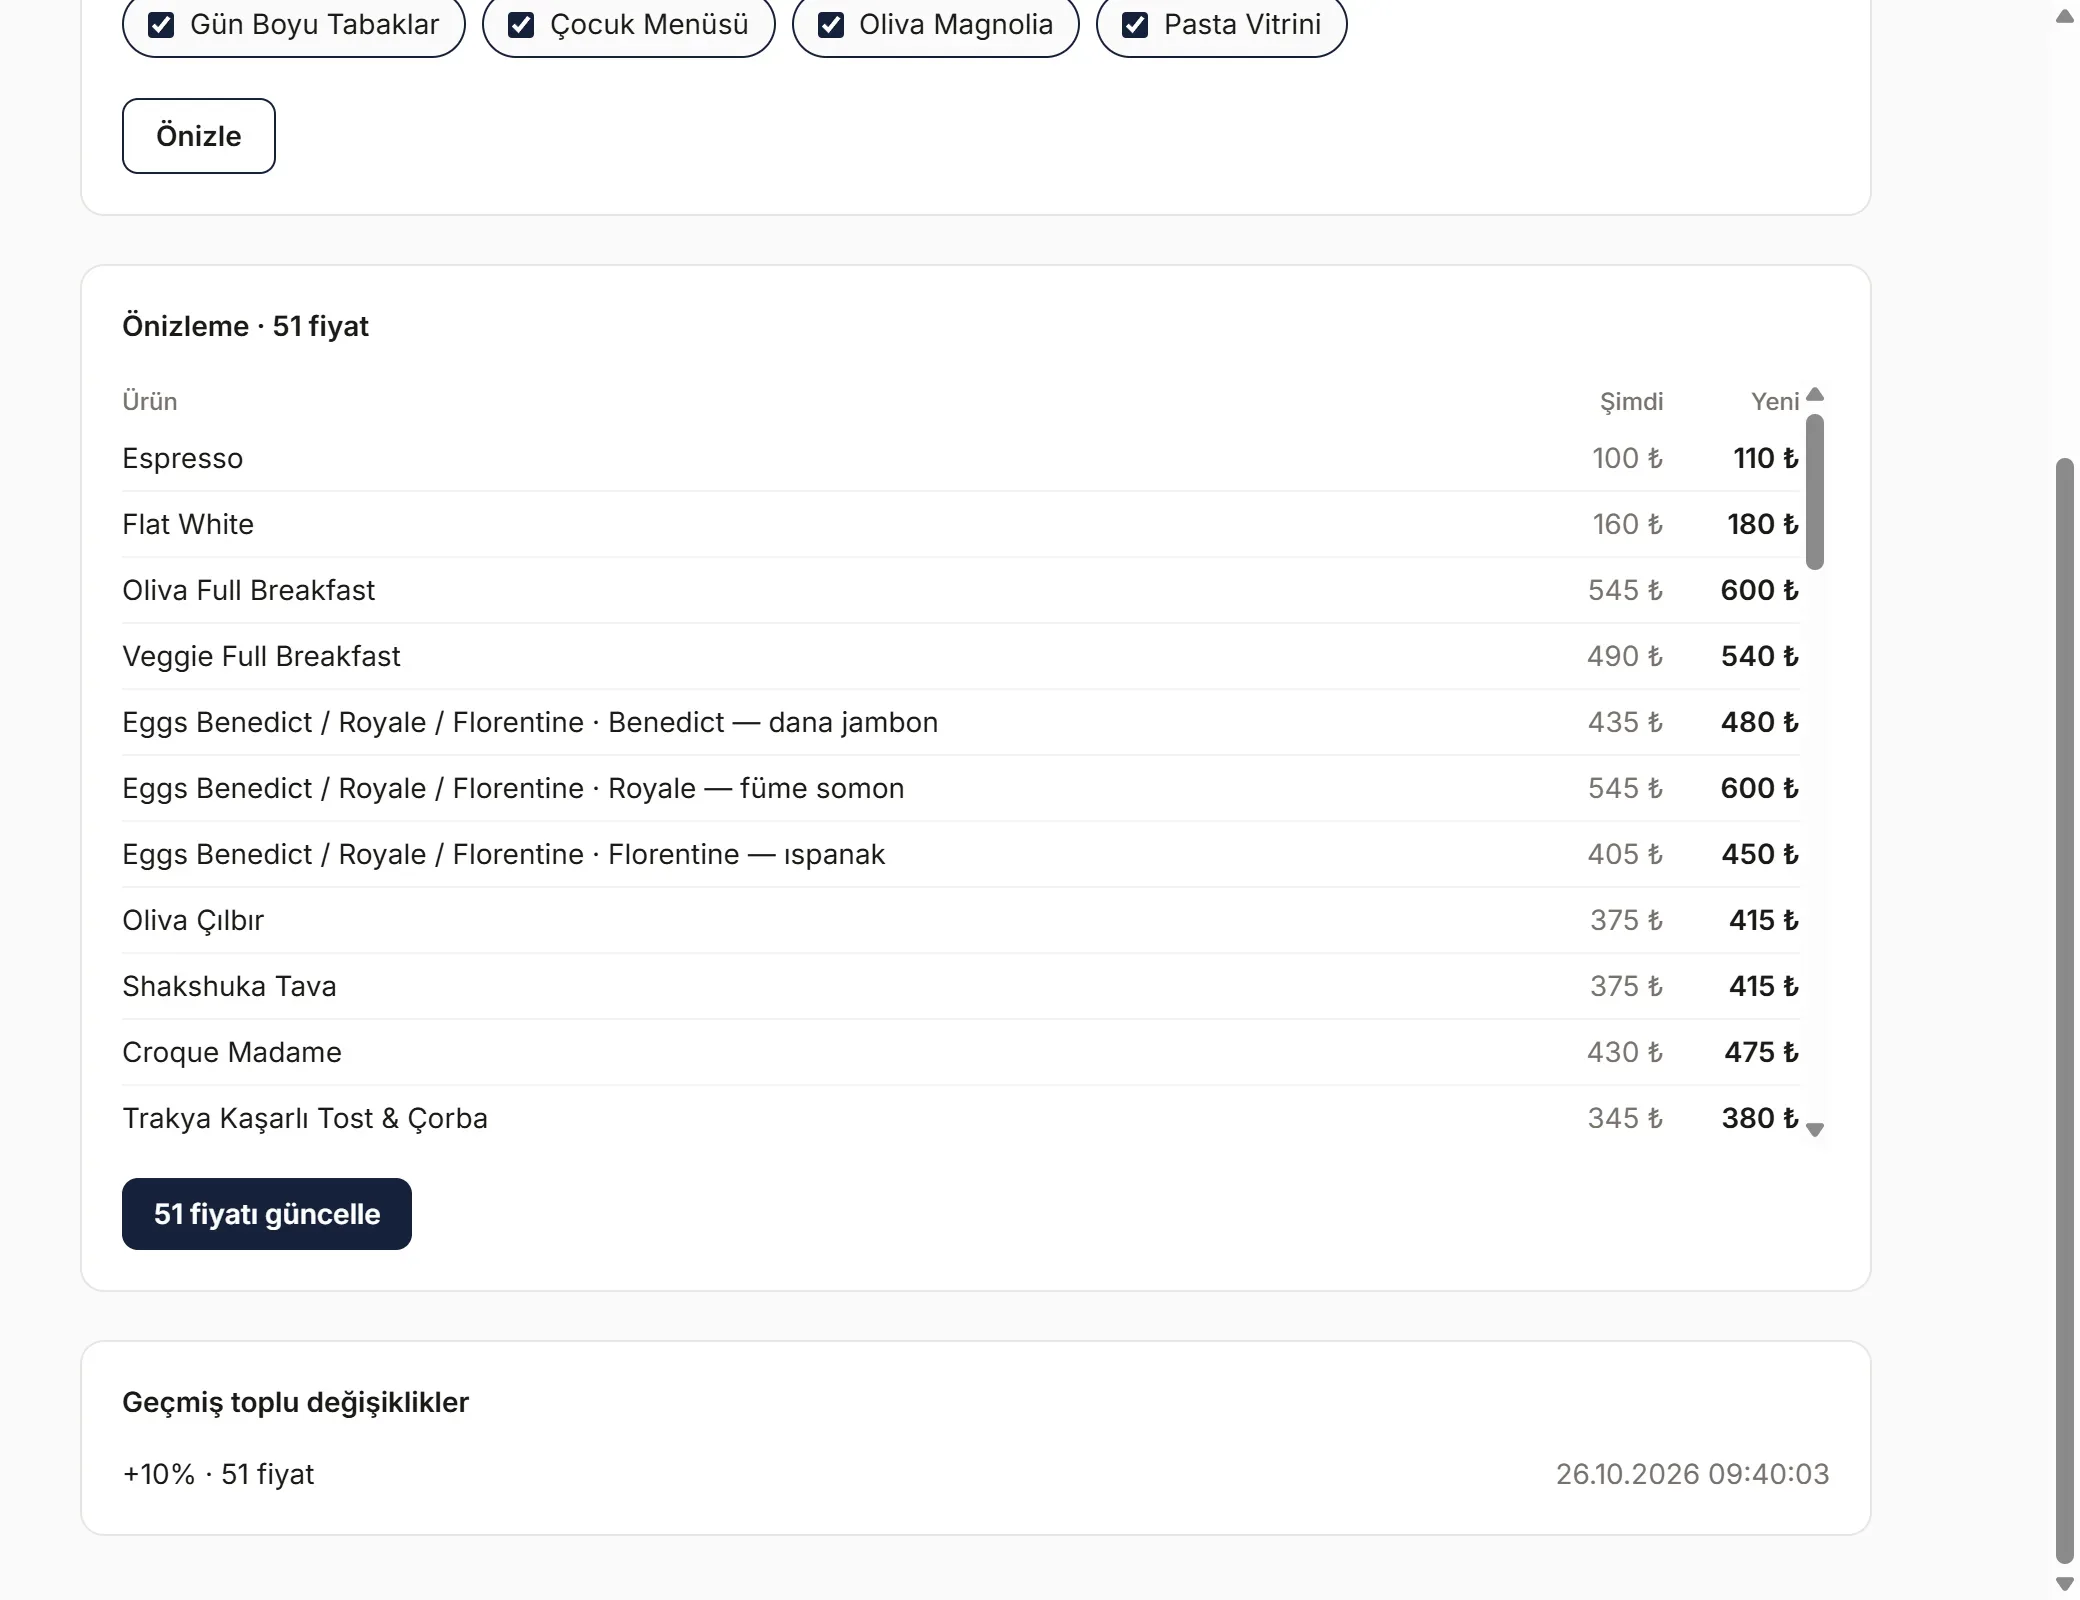Click the Önizle button
2080x1600 pixels.
pyautogui.click(x=199, y=136)
